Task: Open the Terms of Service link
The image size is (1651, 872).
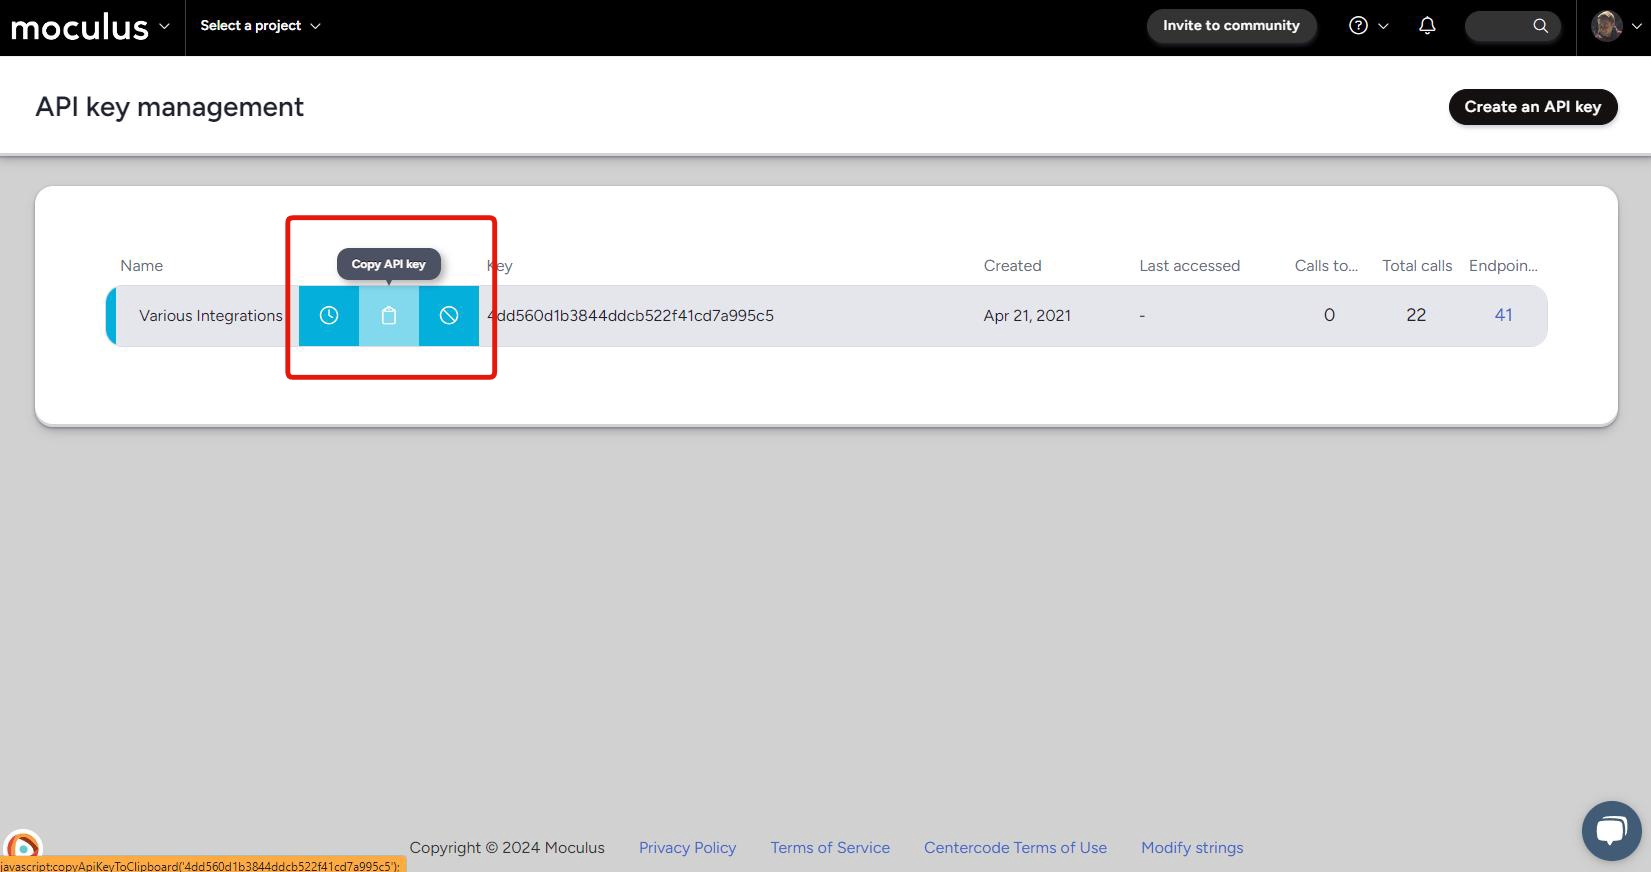Action: point(829,848)
